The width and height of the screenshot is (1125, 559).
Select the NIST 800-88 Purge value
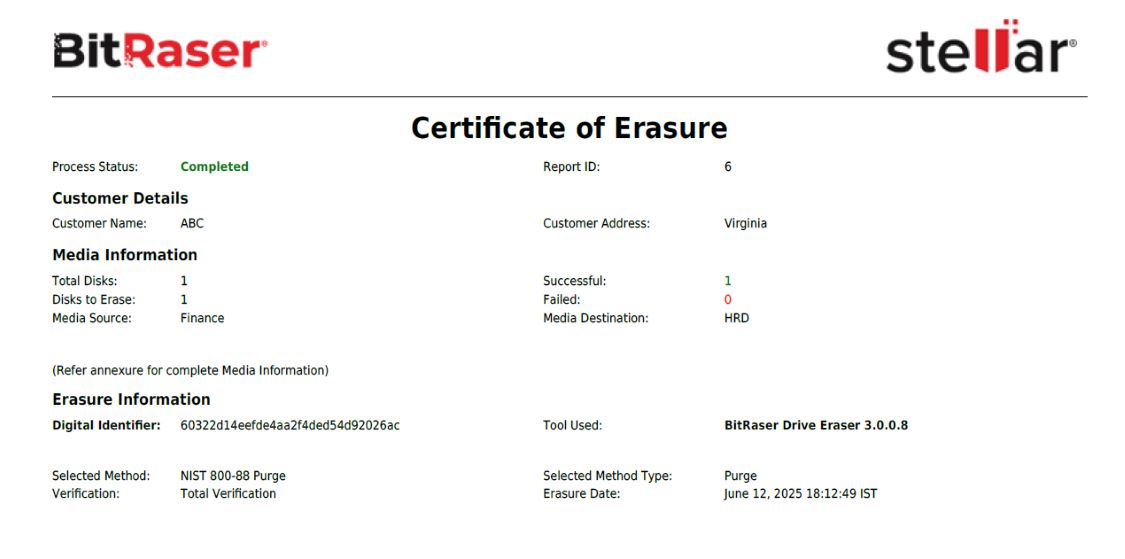click(x=233, y=476)
